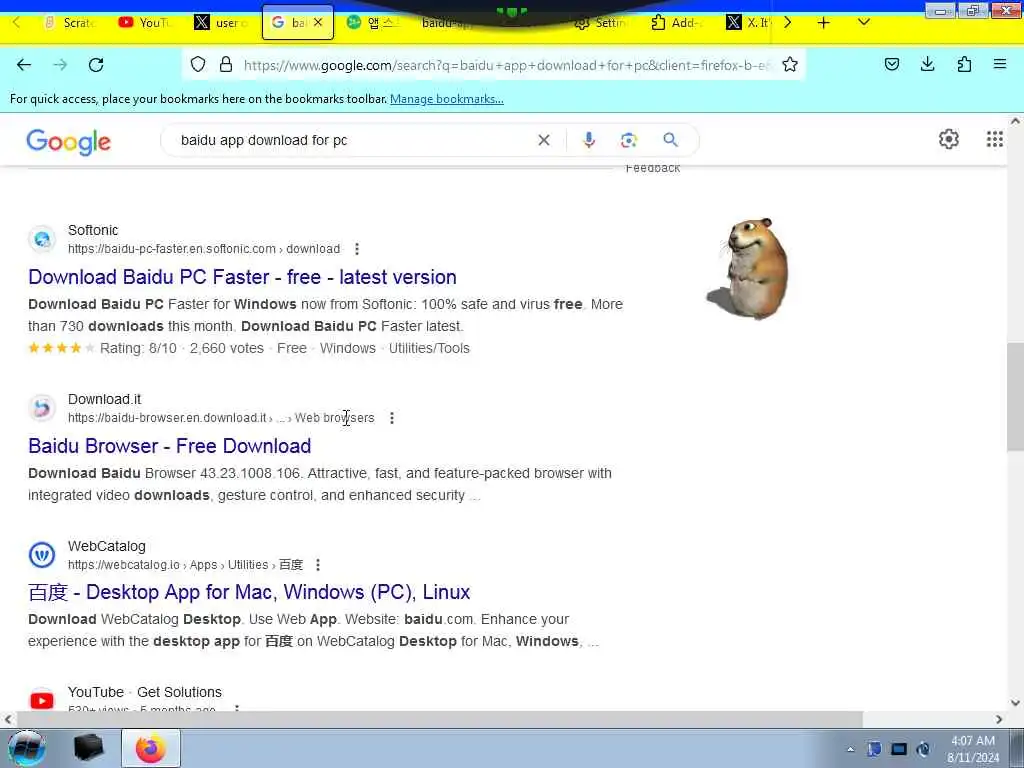Switch to the Scratch tab

(x=69, y=23)
